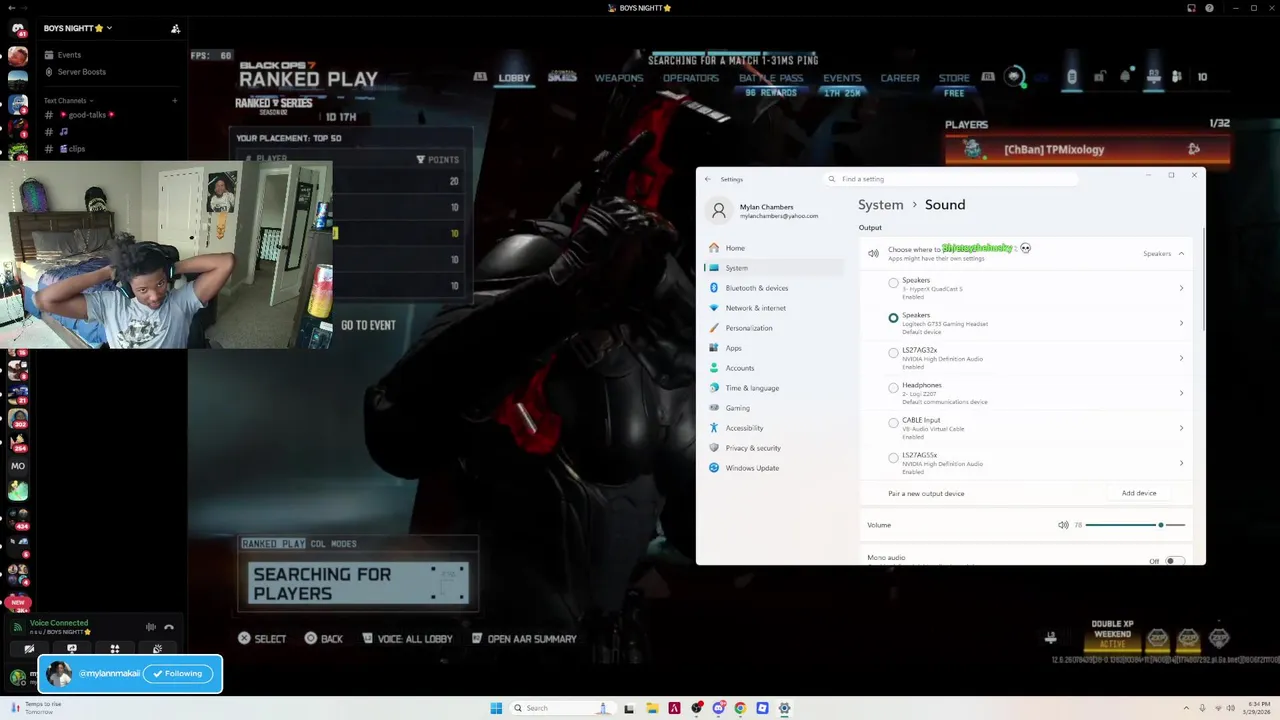Open File Explorer from taskbar
Image resolution: width=1280 pixels, height=720 pixels.
coord(652,708)
